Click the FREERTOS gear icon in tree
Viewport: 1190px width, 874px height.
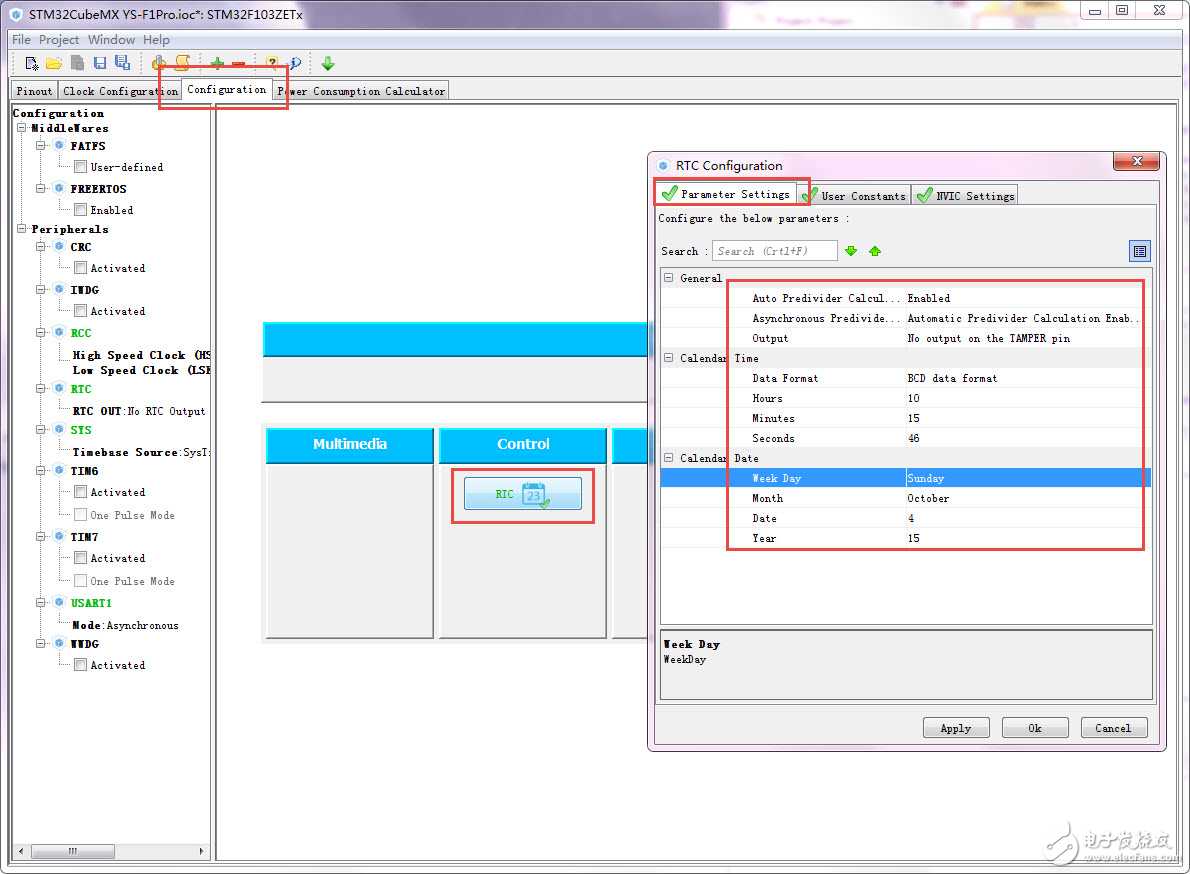click(59, 188)
